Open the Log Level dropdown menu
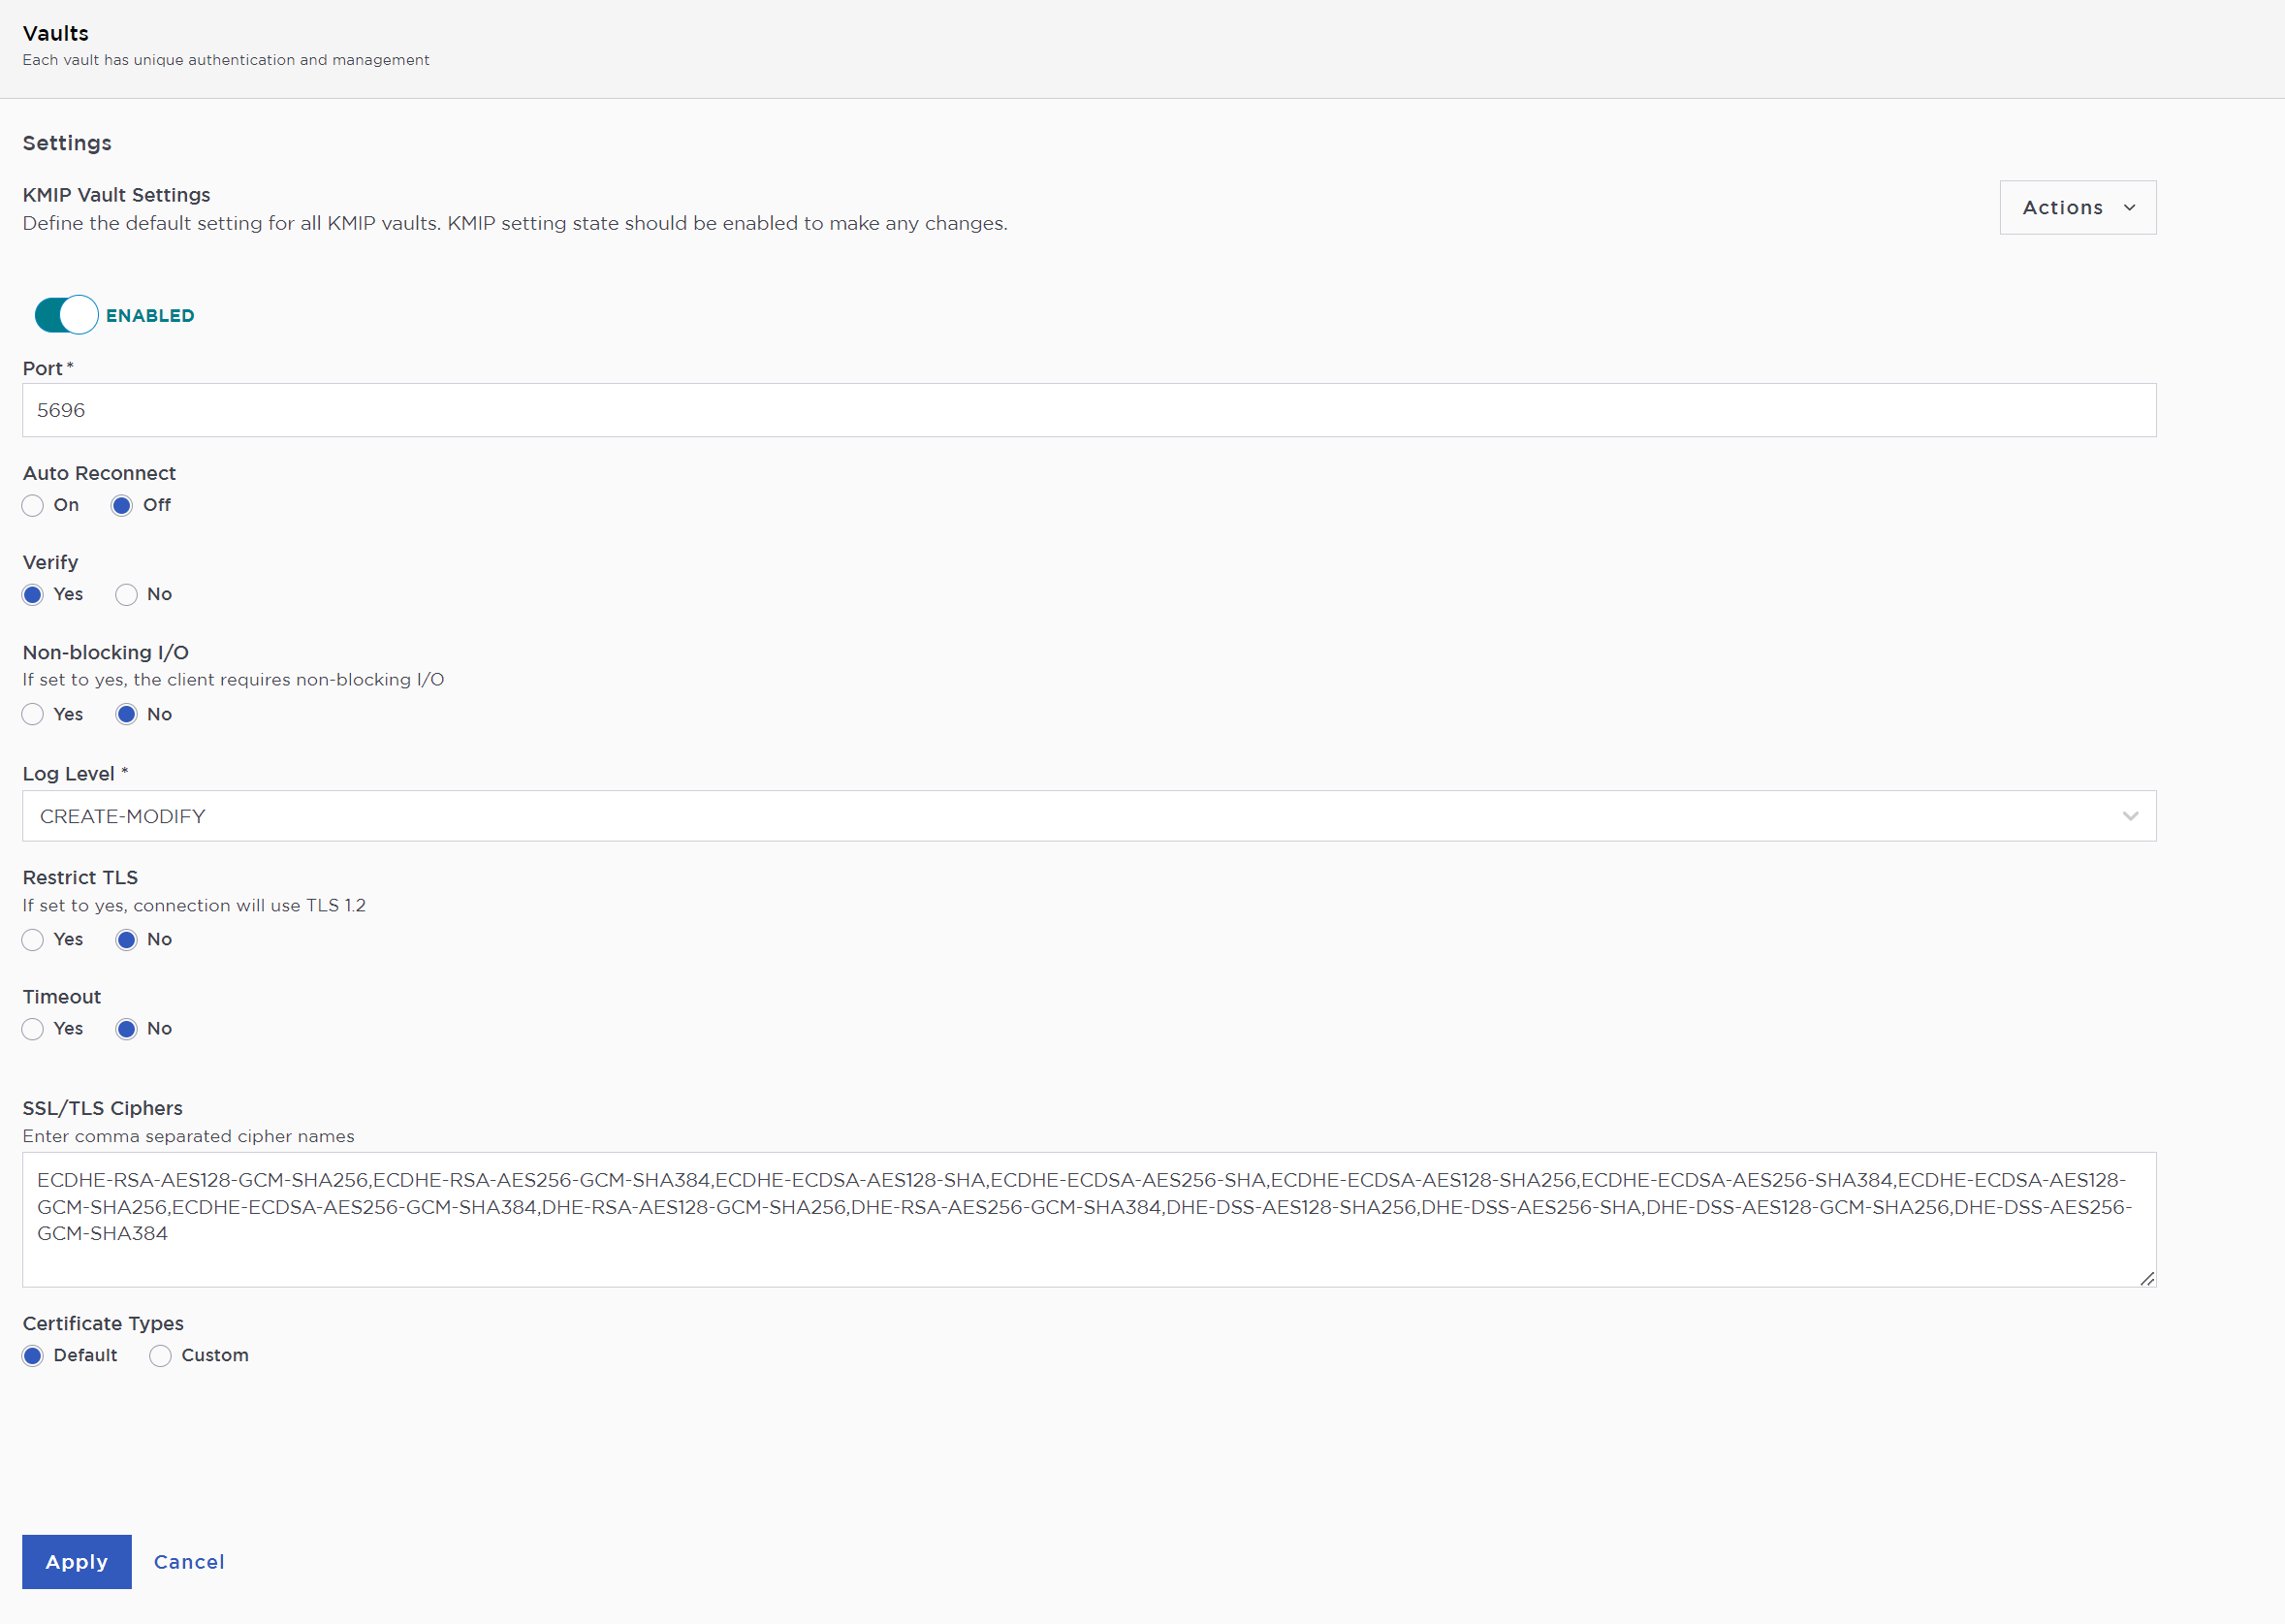Image resolution: width=2285 pixels, height=1624 pixels. pyautogui.click(x=1088, y=815)
